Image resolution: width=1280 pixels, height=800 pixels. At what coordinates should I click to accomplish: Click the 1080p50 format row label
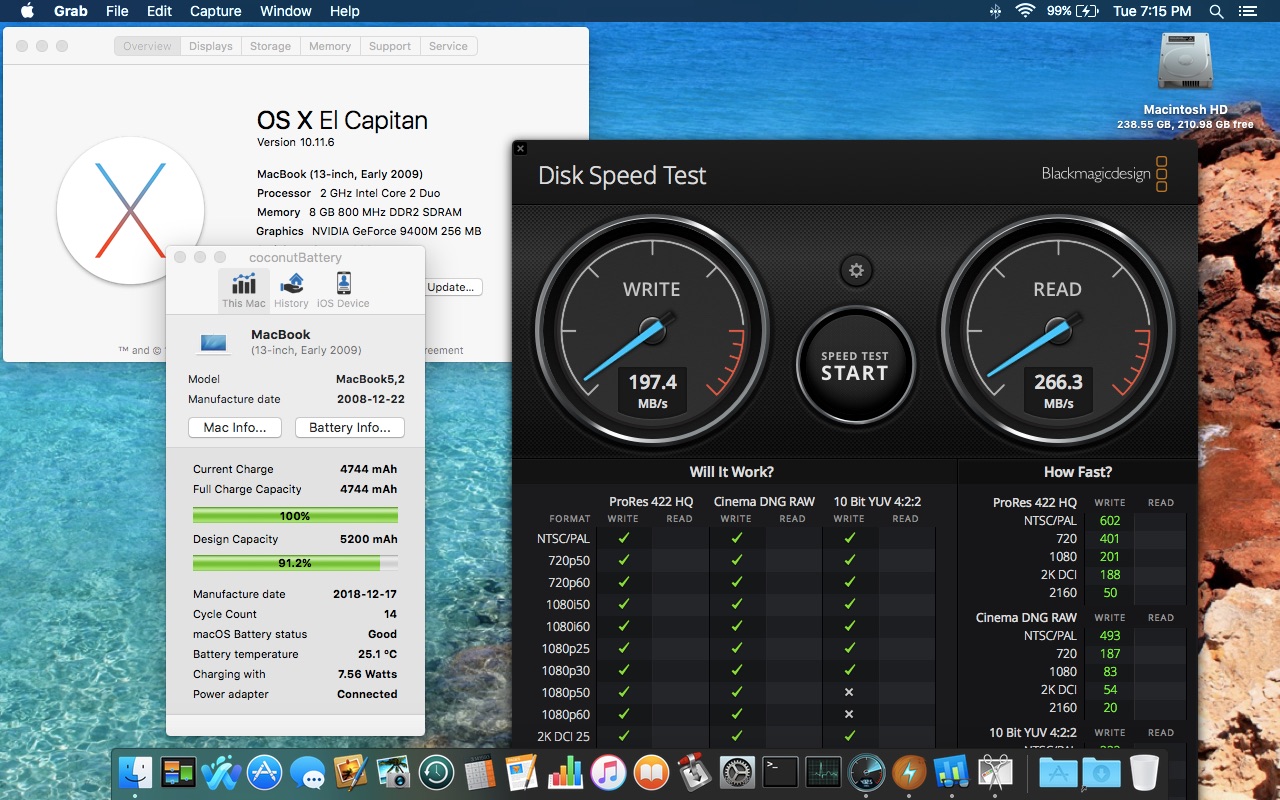pyautogui.click(x=566, y=692)
